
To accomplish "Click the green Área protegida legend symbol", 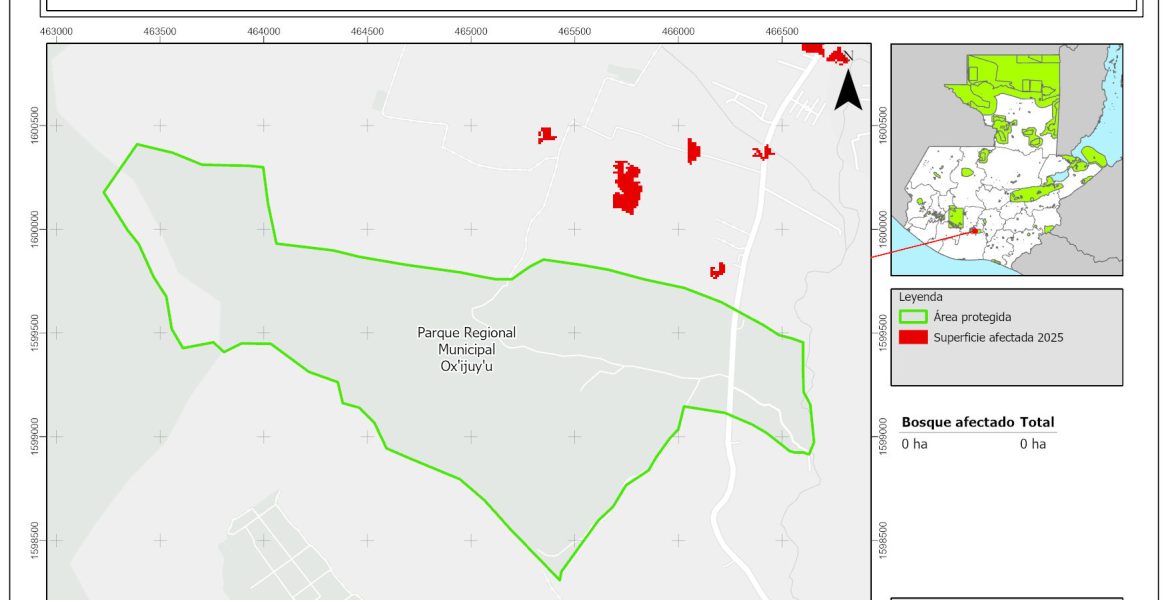I will (914, 317).
